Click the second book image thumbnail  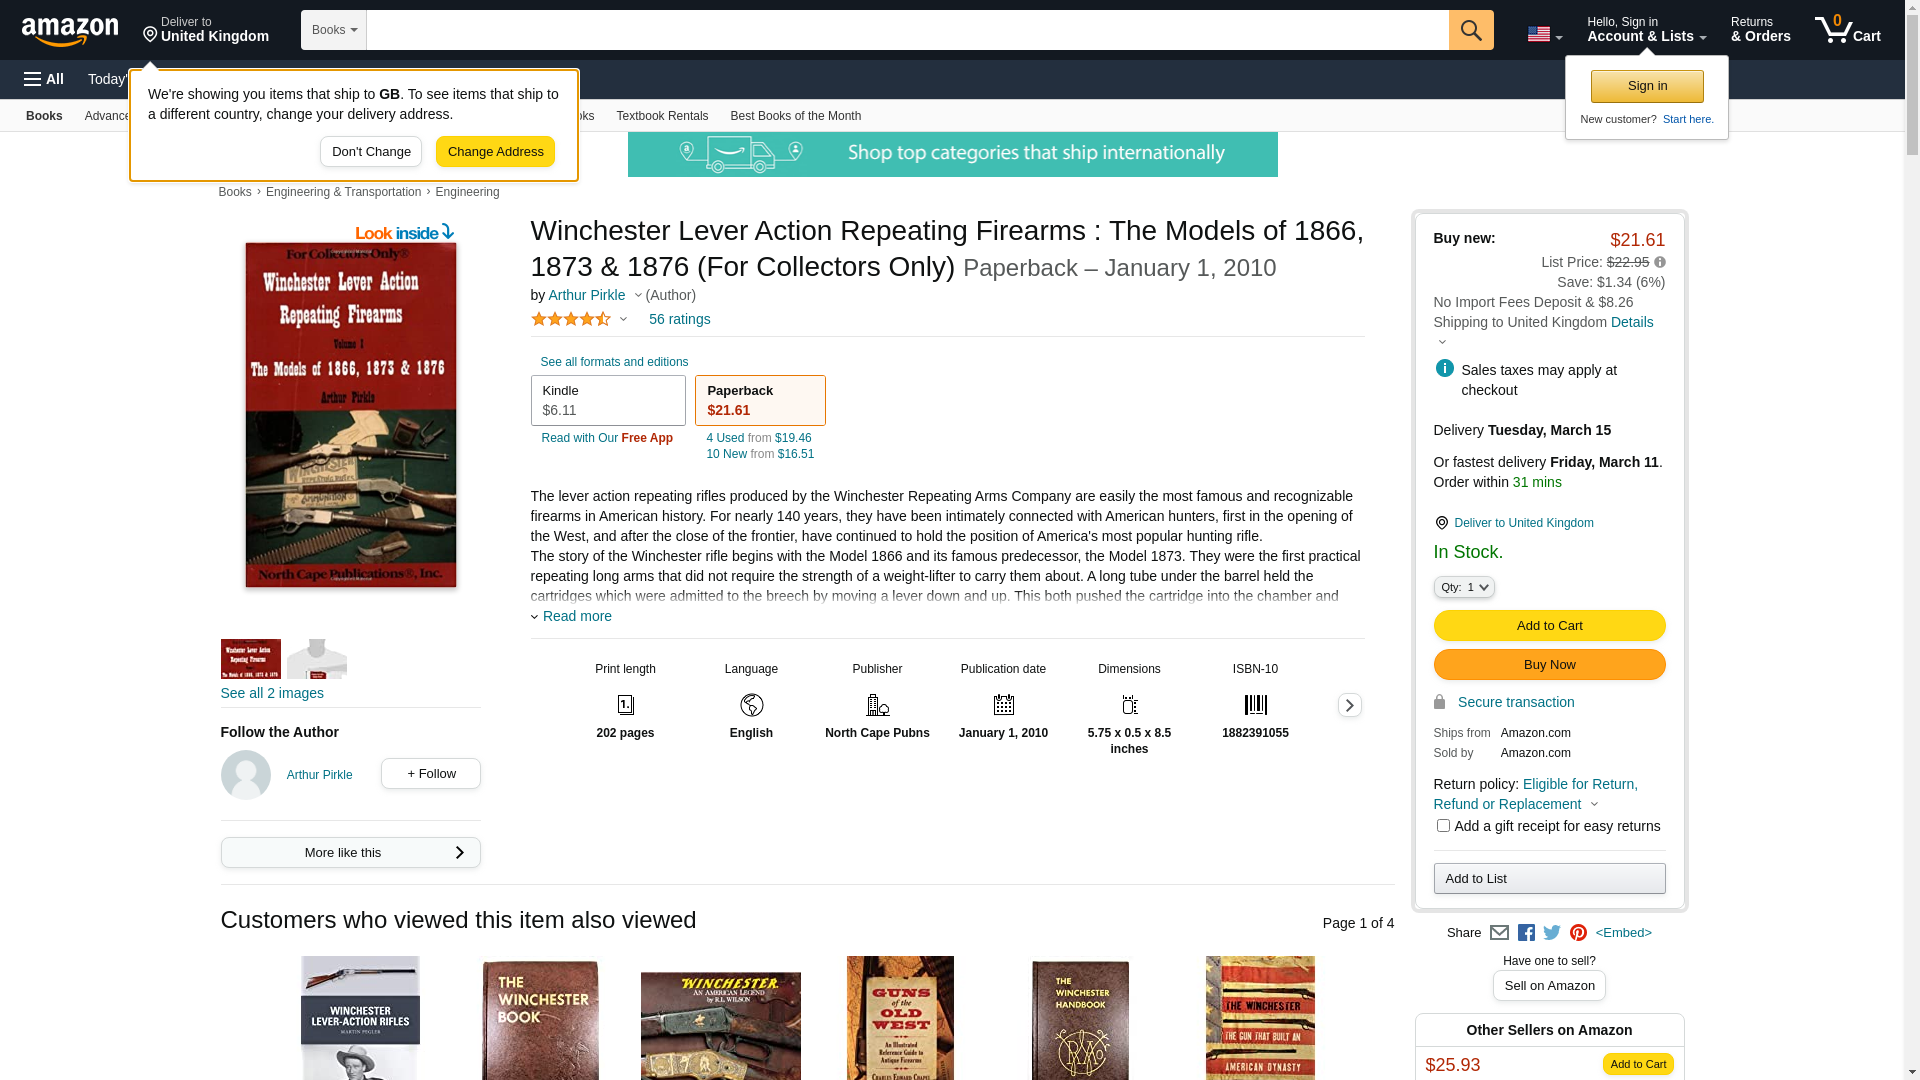(x=316, y=659)
